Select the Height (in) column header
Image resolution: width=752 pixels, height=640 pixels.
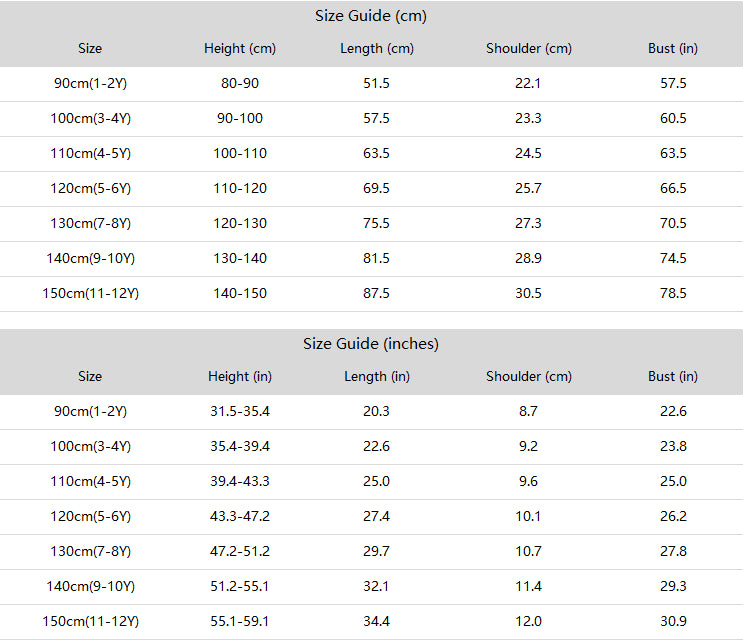click(x=240, y=377)
